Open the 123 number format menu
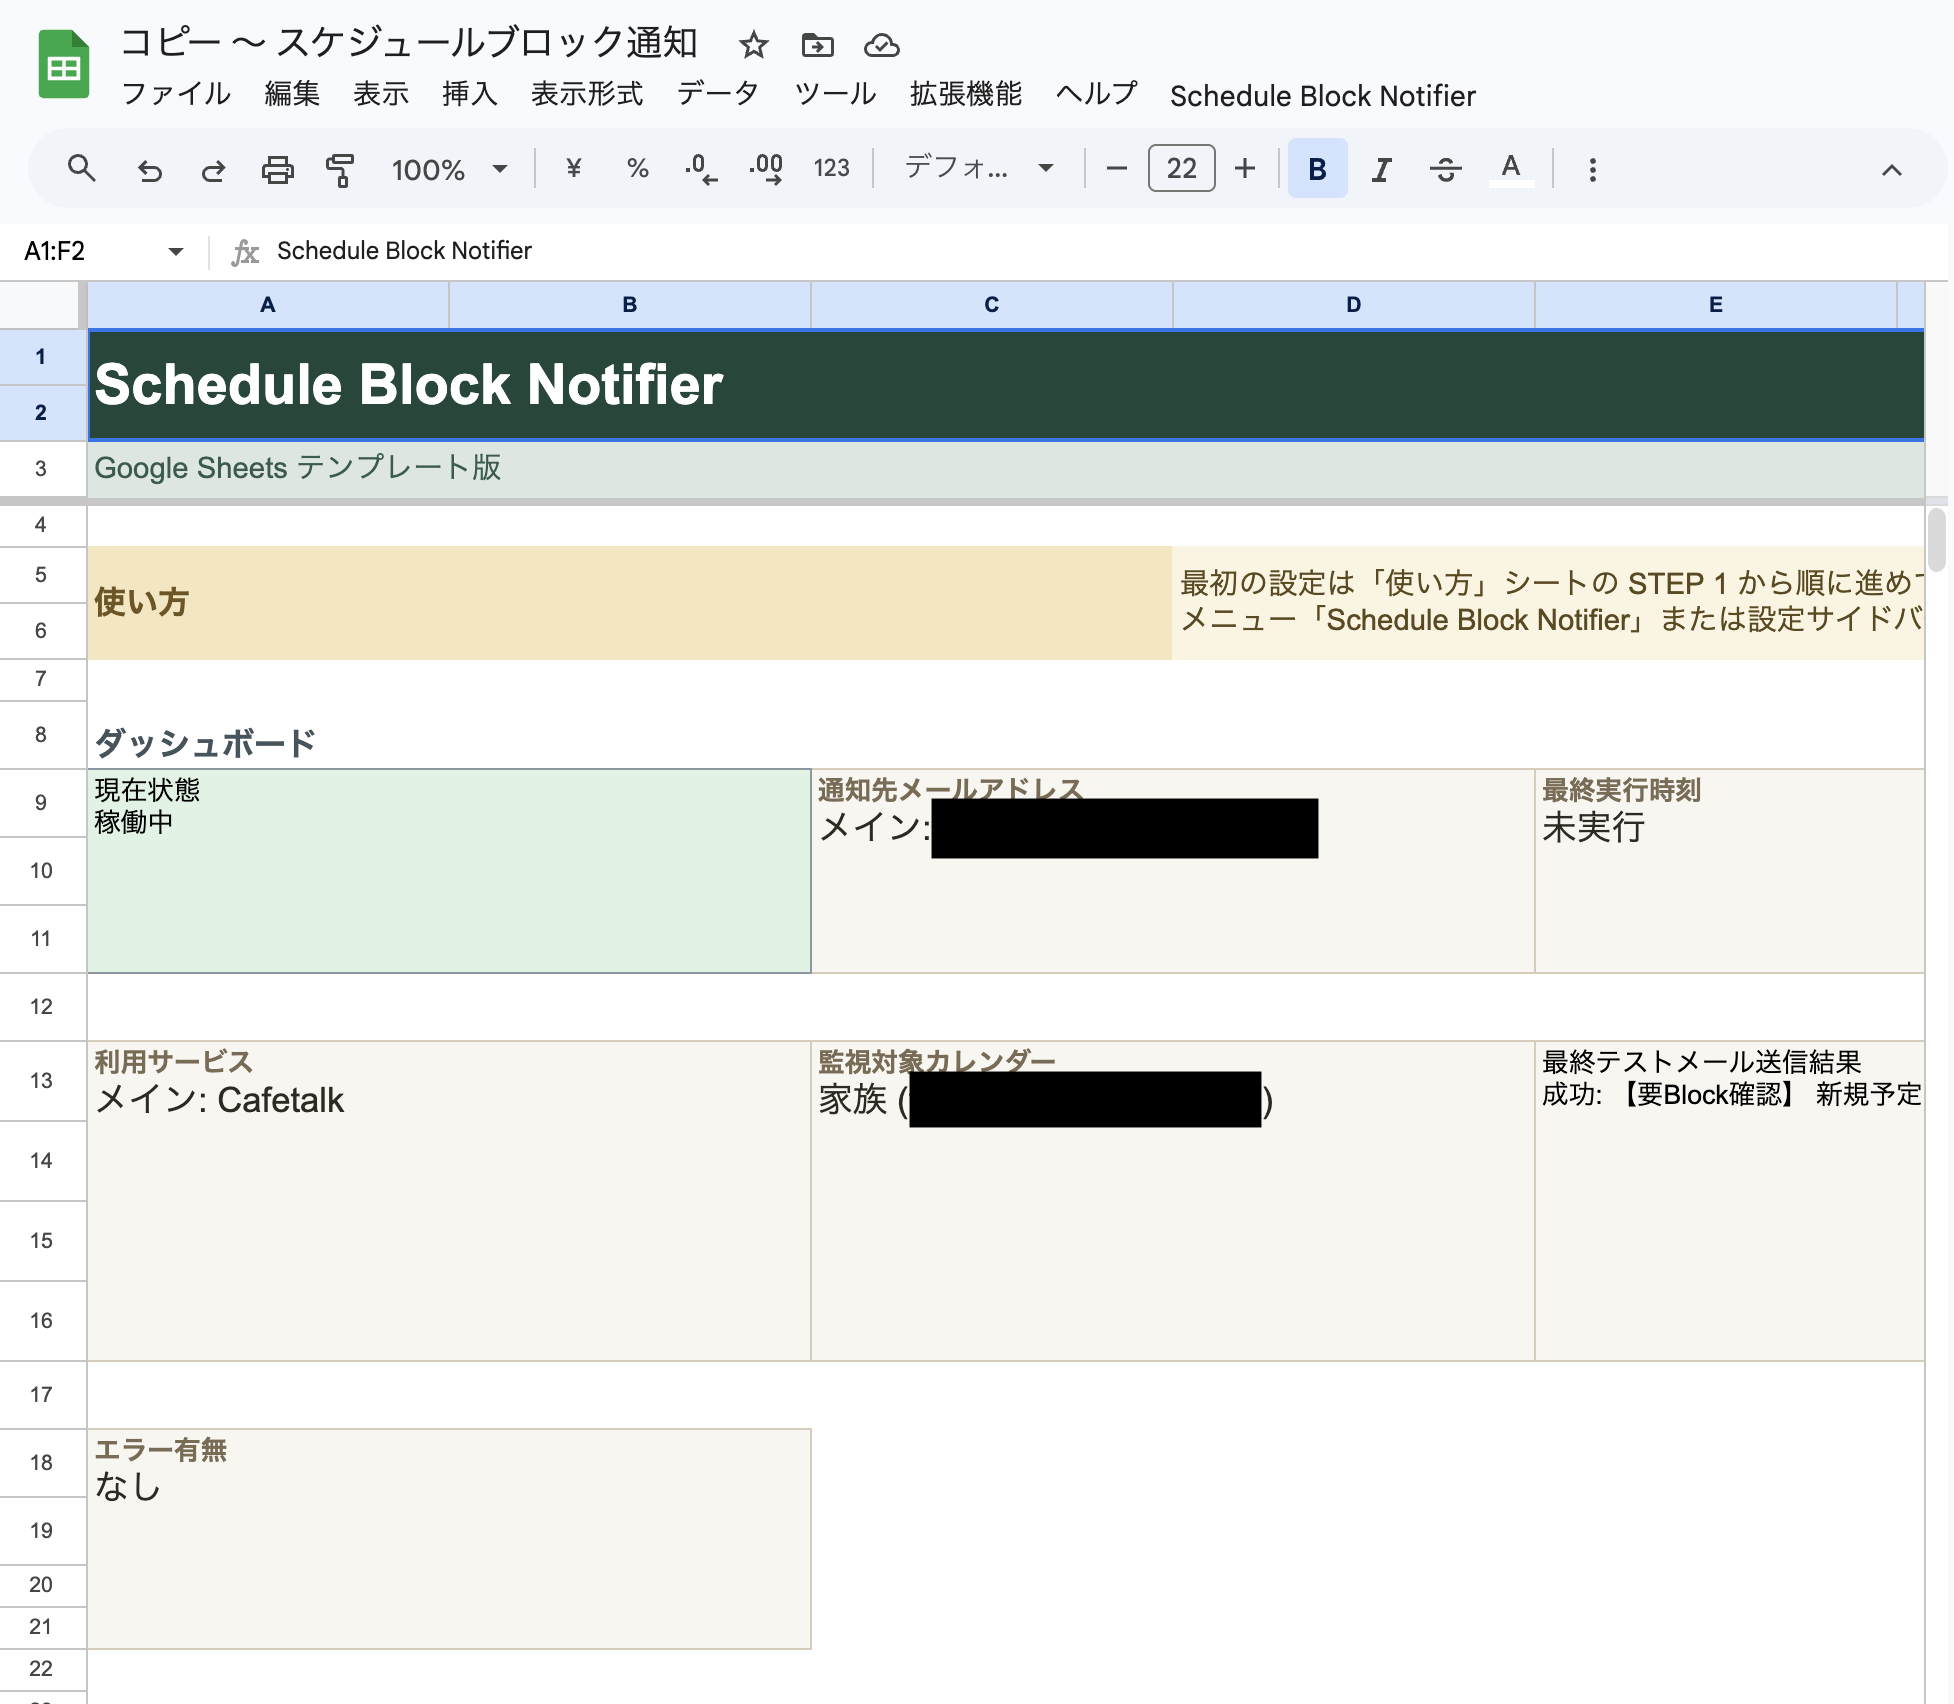Viewport: 1954px width, 1704px height. 830,169
